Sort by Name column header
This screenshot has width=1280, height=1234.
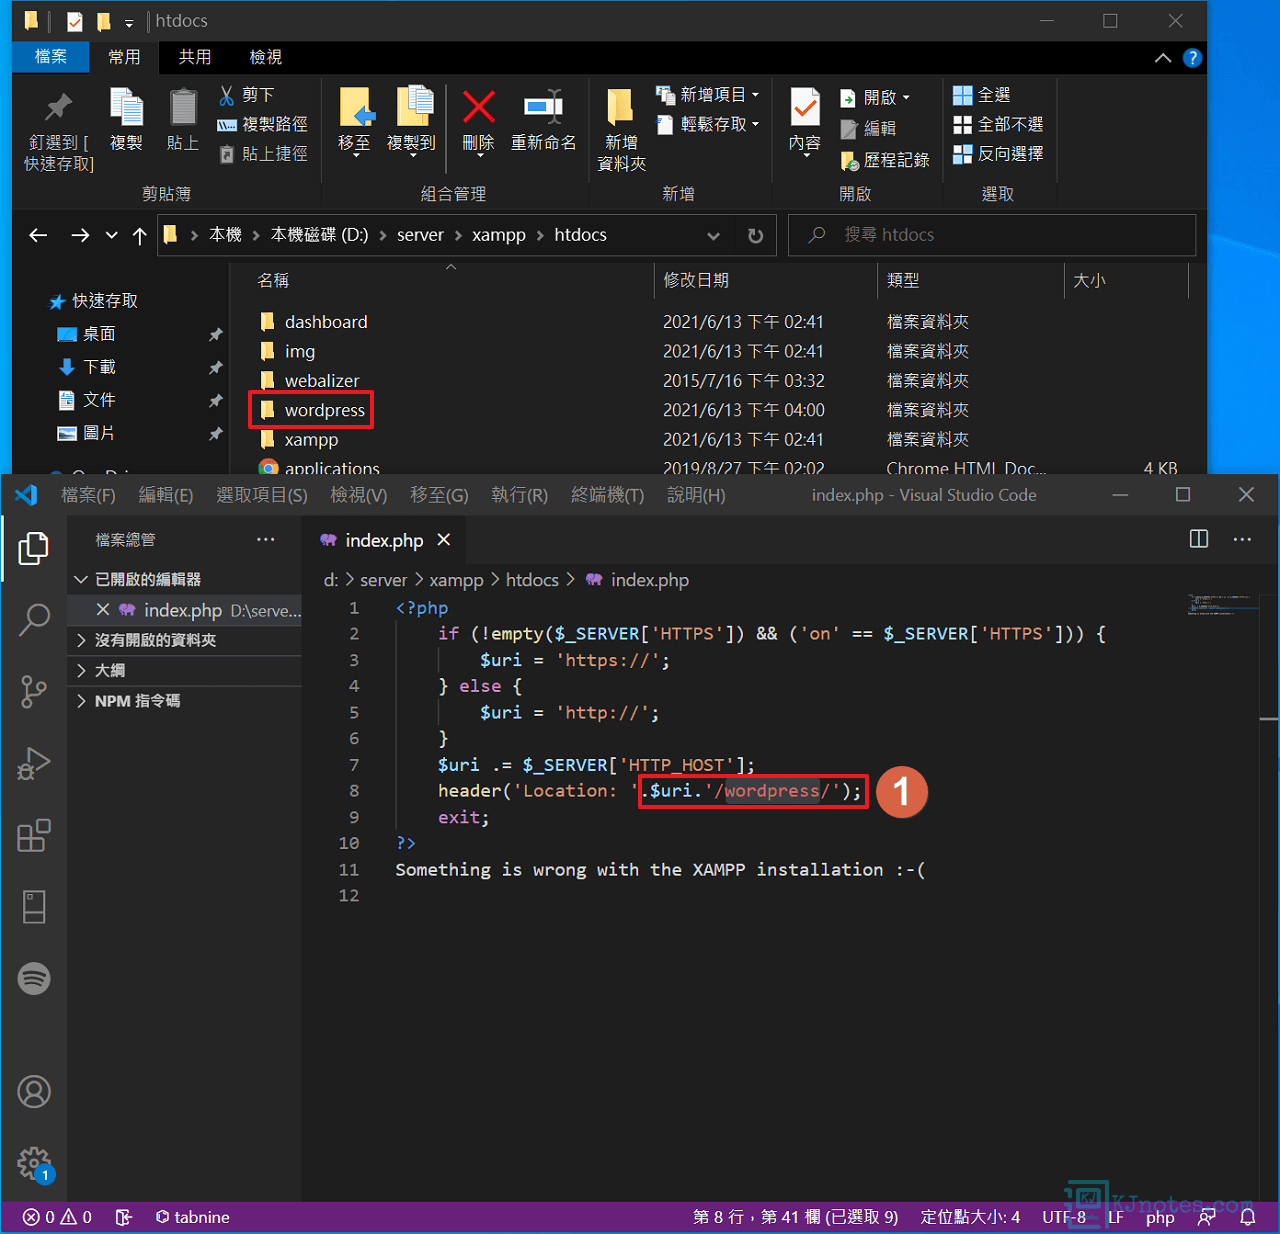pyautogui.click(x=273, y=281)
